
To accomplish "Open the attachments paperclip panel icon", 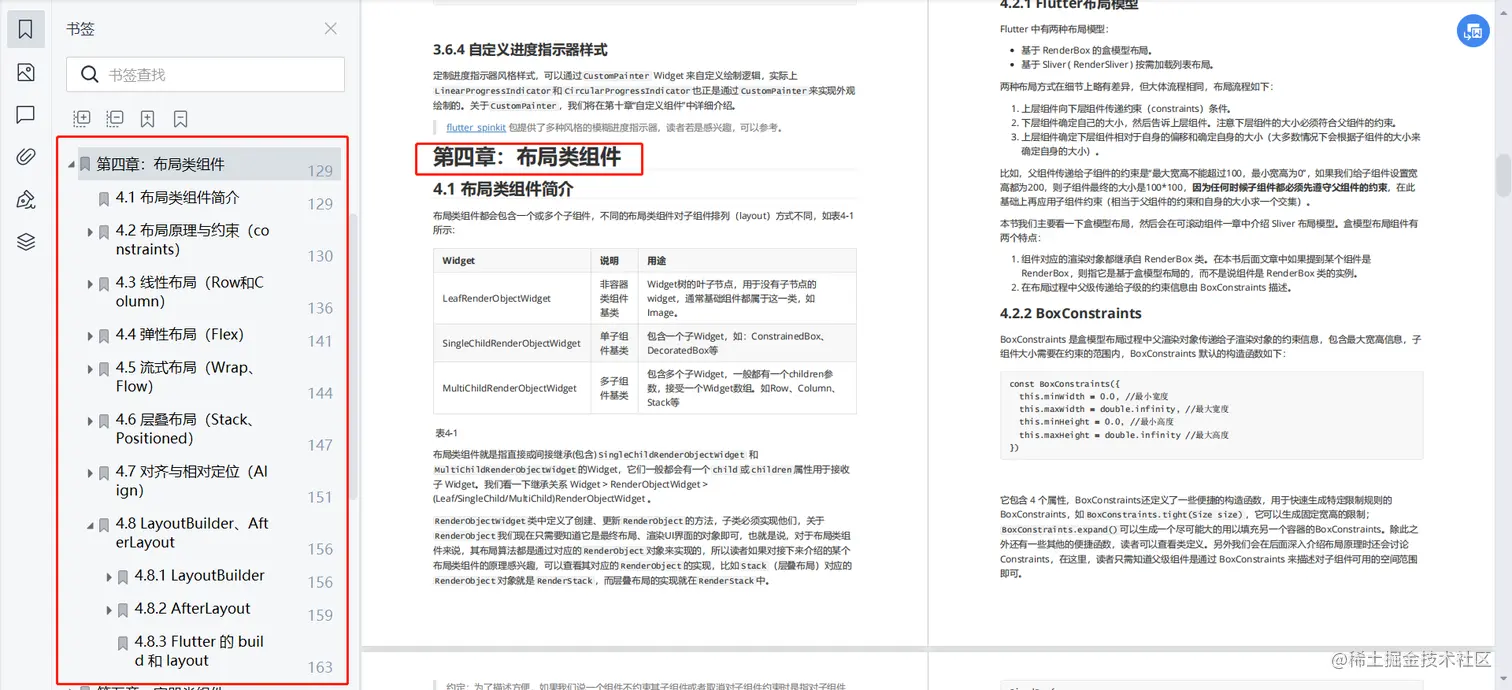I will click(25, 156).
